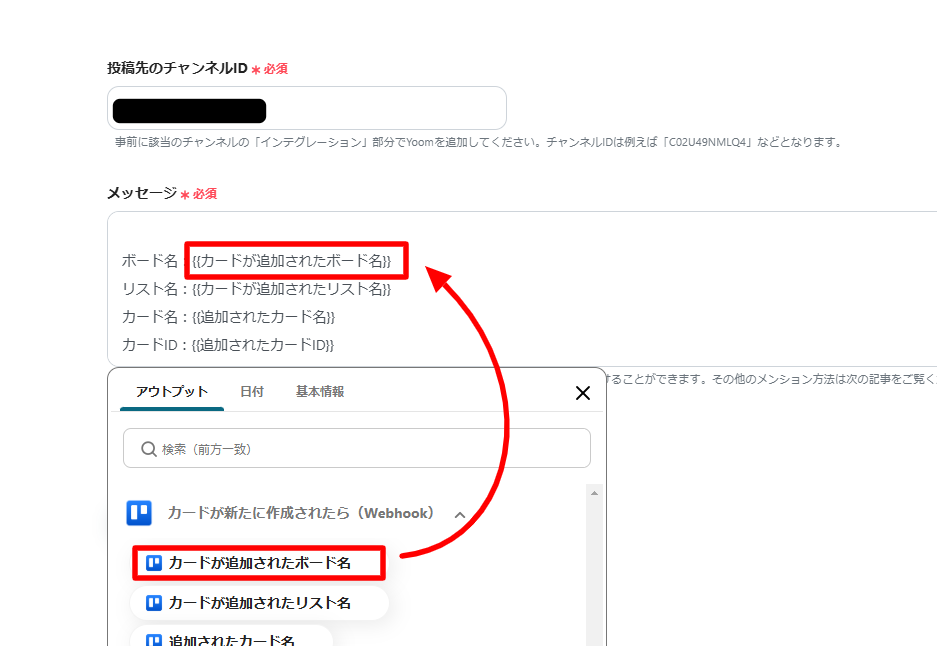The width and height of the screenshot is (937, 646).
Task: Close the output picker with X
Action: pyautogui.click(x=583, y=393)
